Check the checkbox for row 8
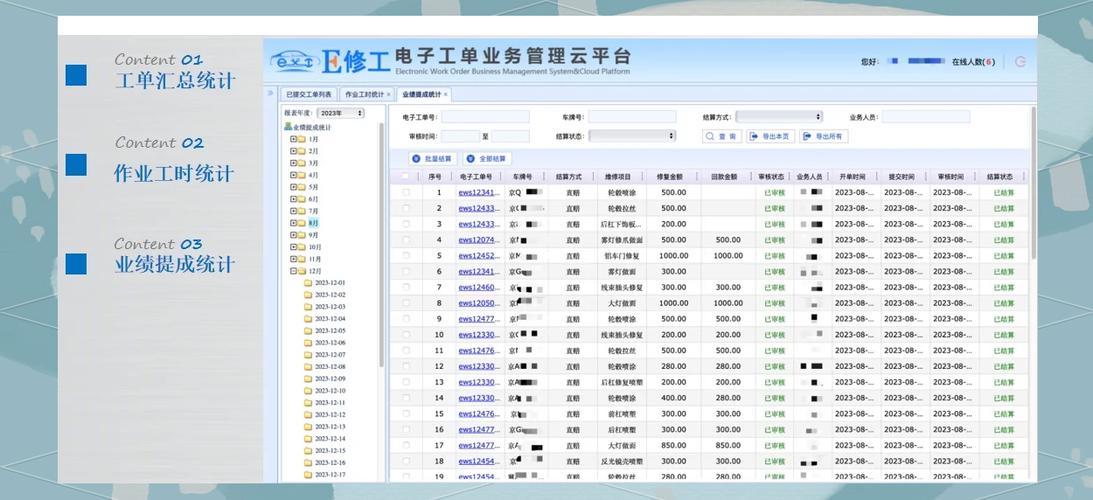This screenshot has width=1093, height=500. click(x=406, y=303)
